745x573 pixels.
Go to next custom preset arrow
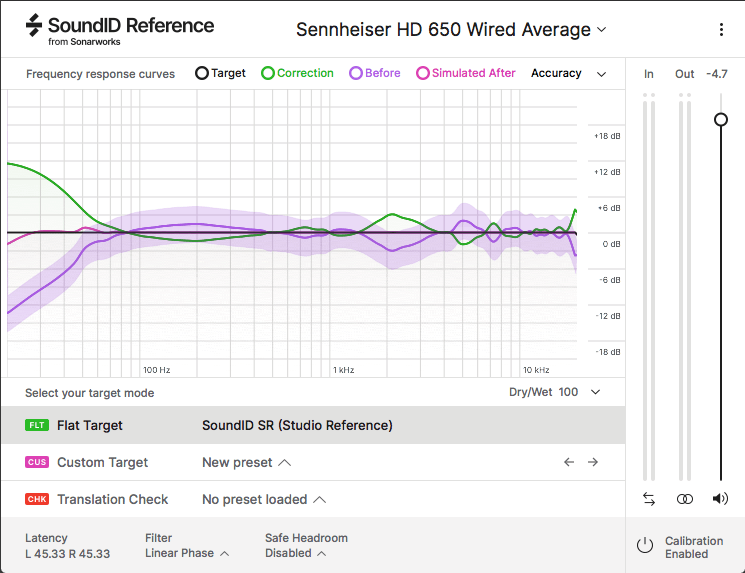[x=593, y=462]
